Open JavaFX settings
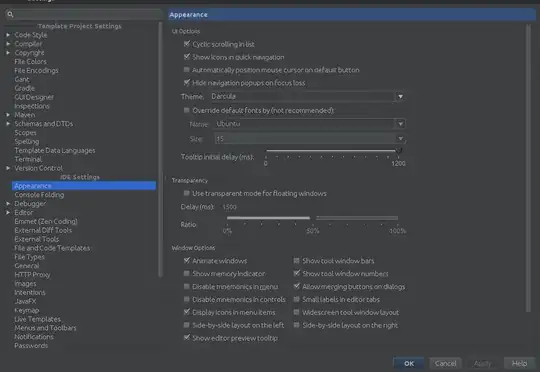This screenshot has width=540, height=372. click(x=25, y=301)
